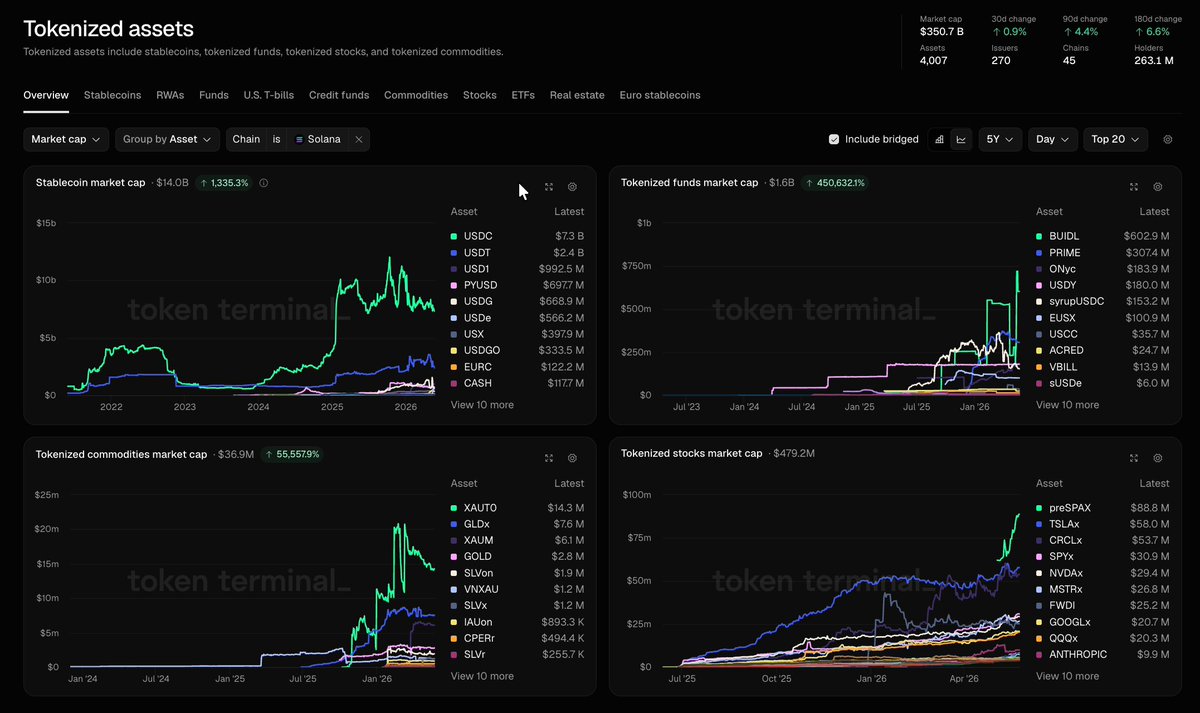The height and width of the screenshot is (713, 1200).
Task: Click the 450,632.1% change badge
Action: point(834,183)
